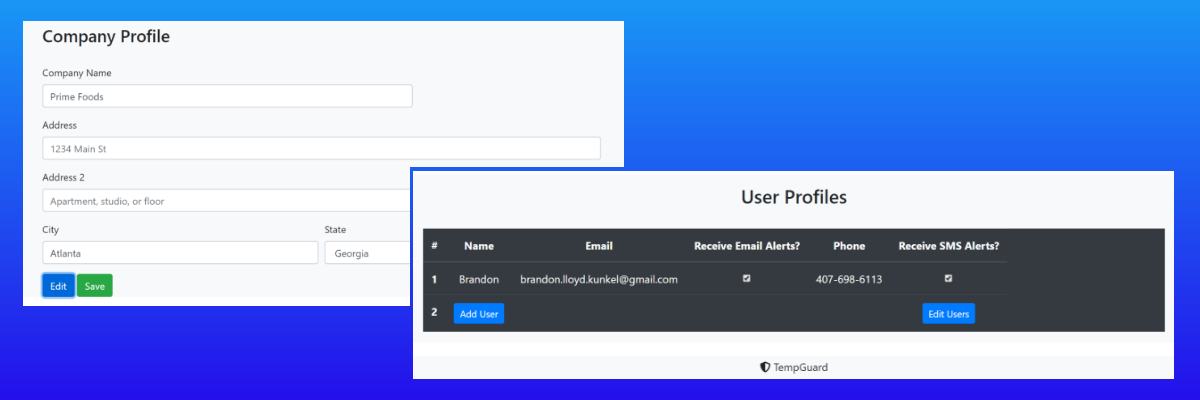Click the Company Name label
Image resolution: width=1200 pixels, height=400 pixels.
77,73
